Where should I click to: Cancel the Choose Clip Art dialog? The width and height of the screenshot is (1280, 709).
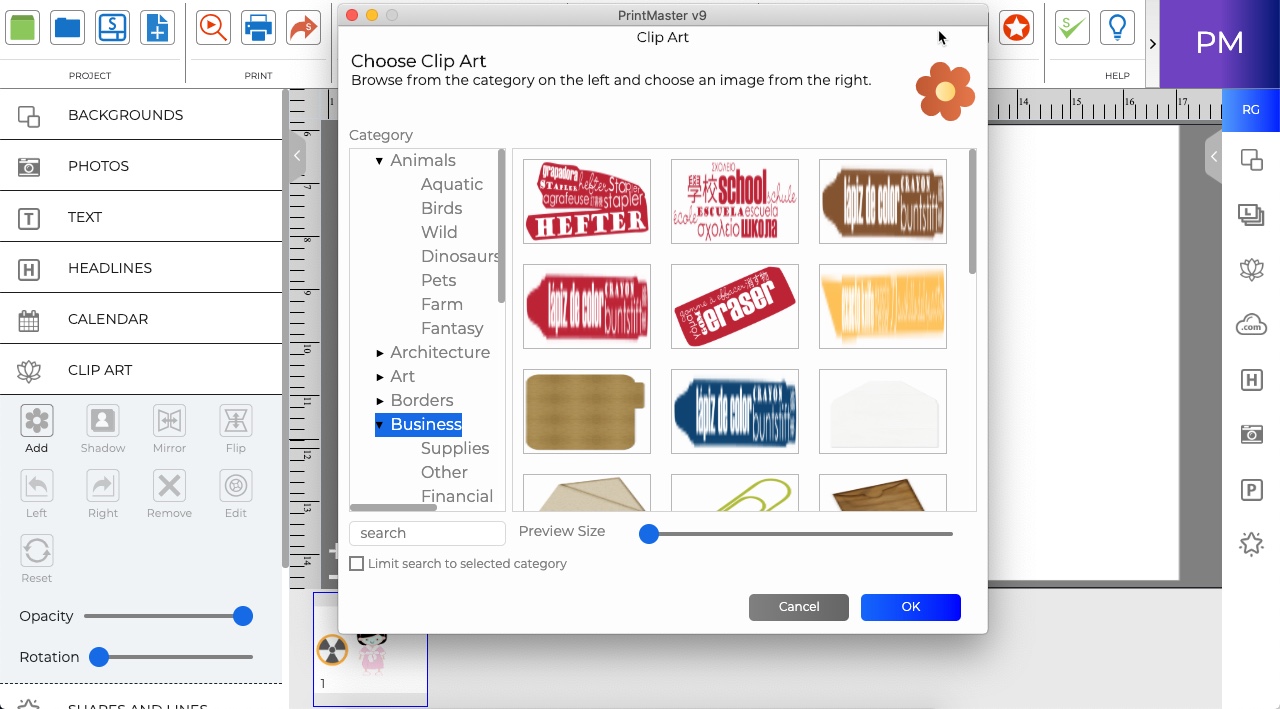pos(798,607)
